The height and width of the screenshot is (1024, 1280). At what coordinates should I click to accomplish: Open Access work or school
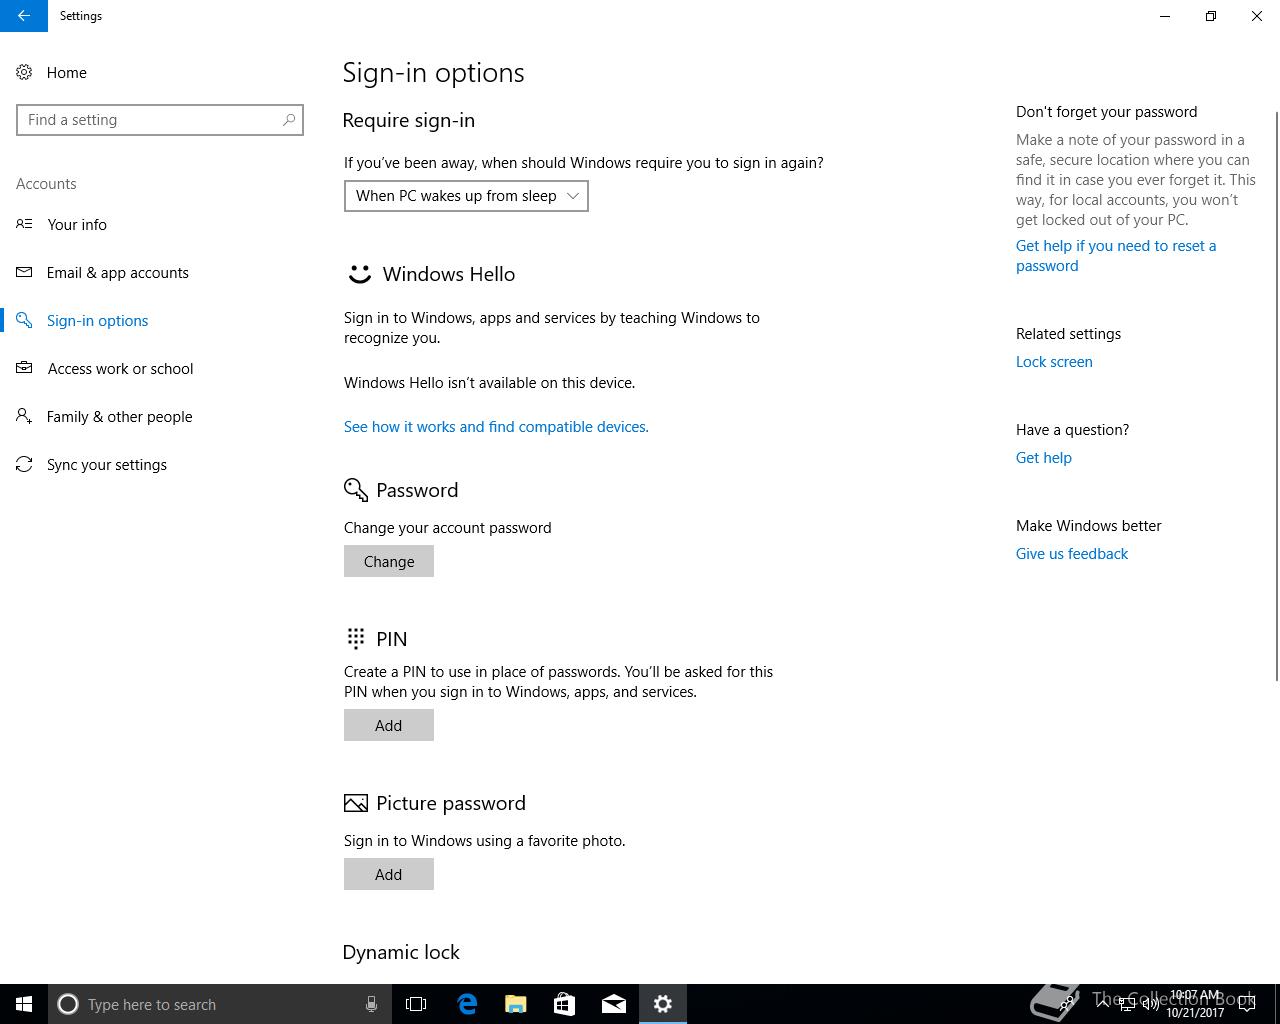tap(120, 368)
